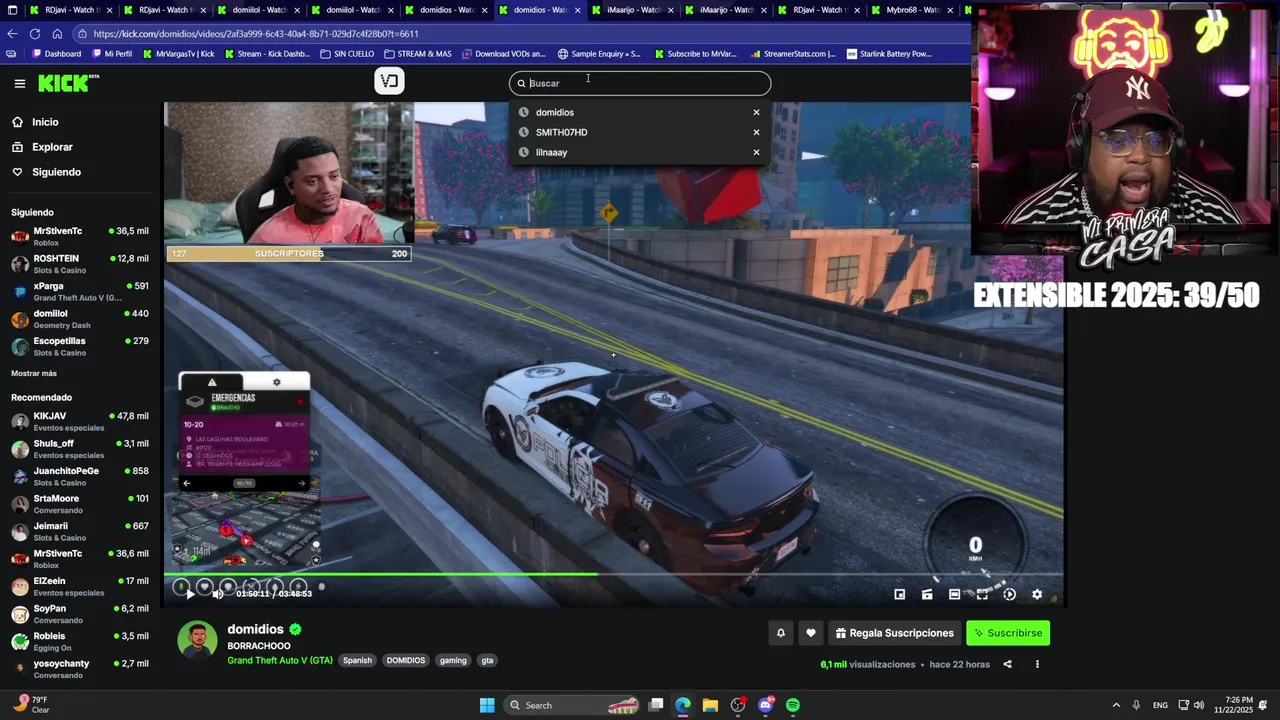Click the Kick logo
The width and height of the screenshot is (1280, 720).
(x=68, y=83)
